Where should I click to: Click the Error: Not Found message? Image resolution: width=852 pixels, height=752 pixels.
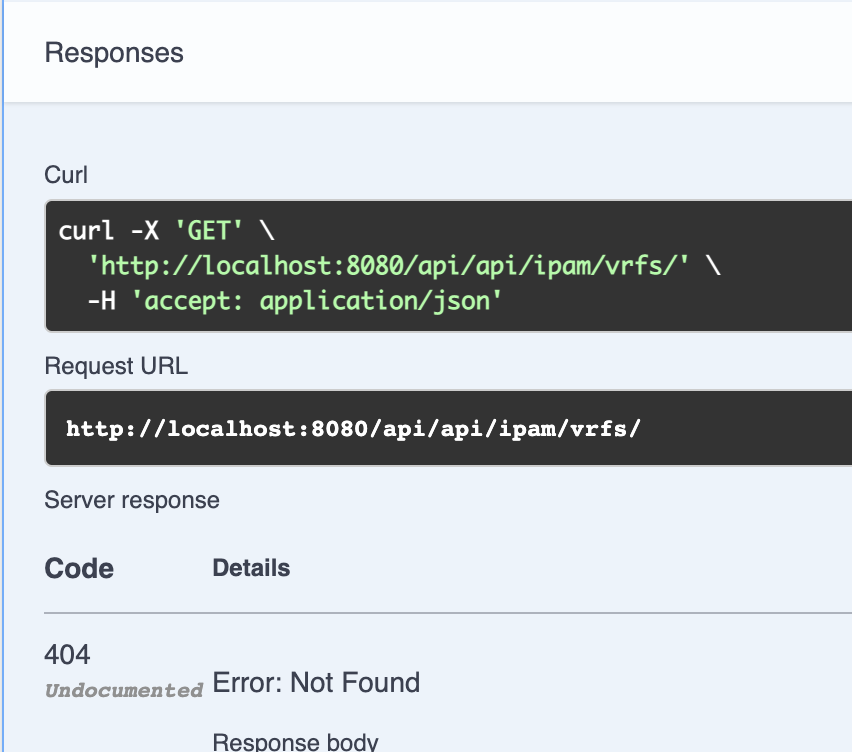click(315, 682)
